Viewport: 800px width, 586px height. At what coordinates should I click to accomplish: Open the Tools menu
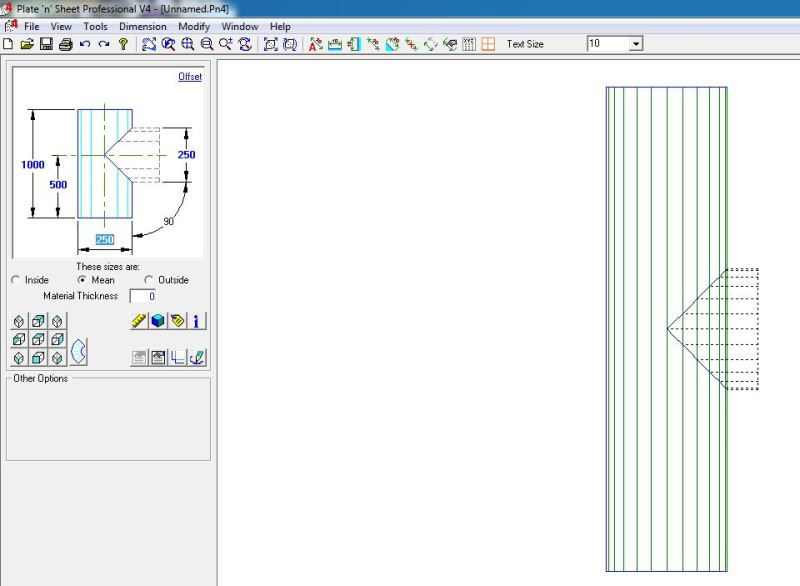click(x=95, y=27)
